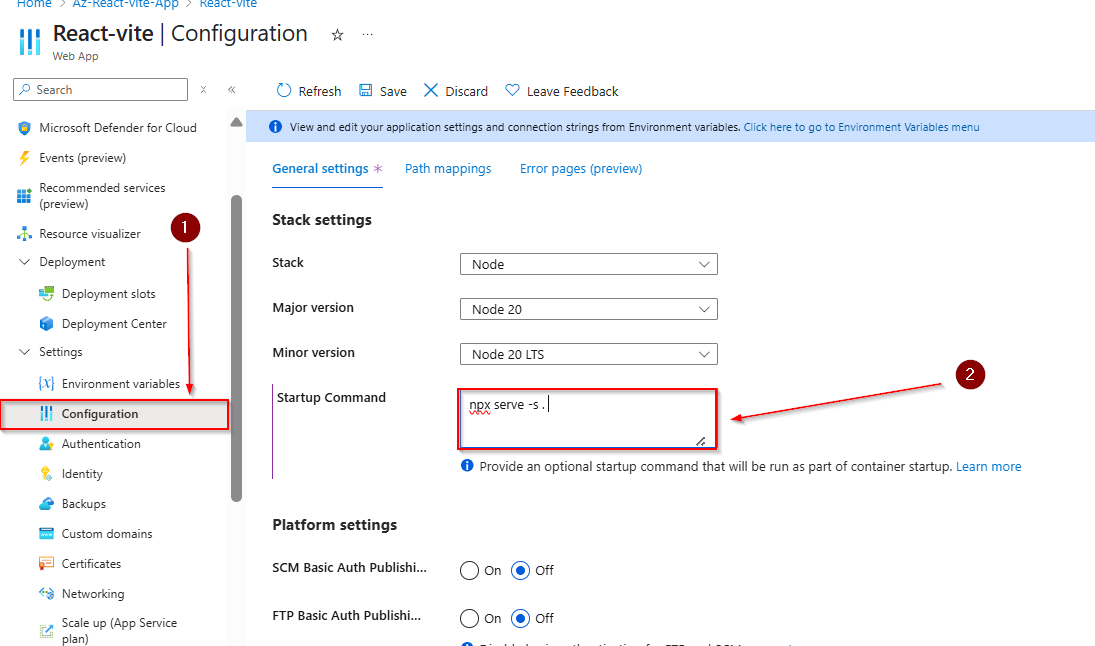Switch to the Path mappings tab
Image resolution: width=1095 pixels, height=646 pixels.
coord(448,168)
